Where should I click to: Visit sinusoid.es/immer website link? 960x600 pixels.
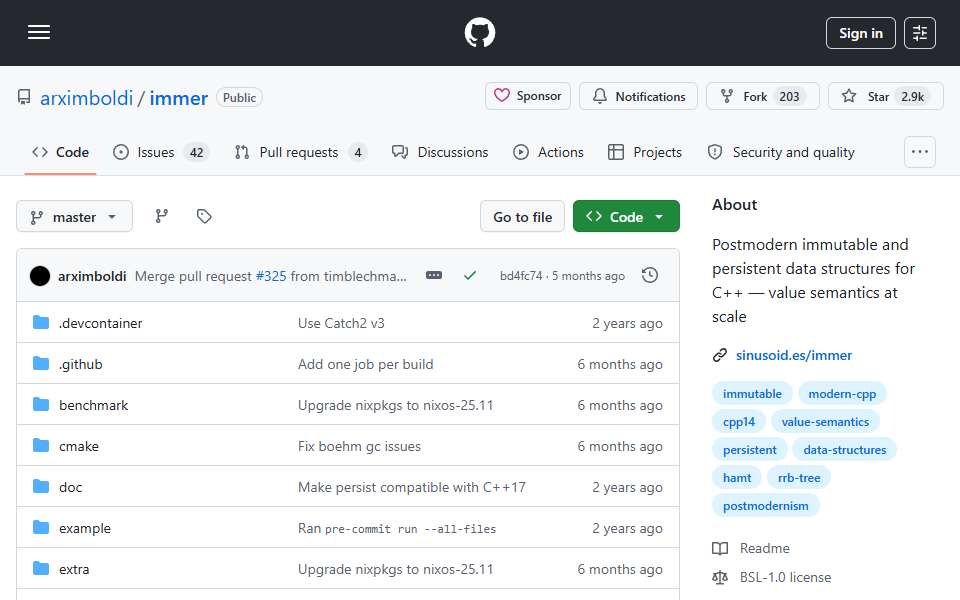(x=793, y=355)
